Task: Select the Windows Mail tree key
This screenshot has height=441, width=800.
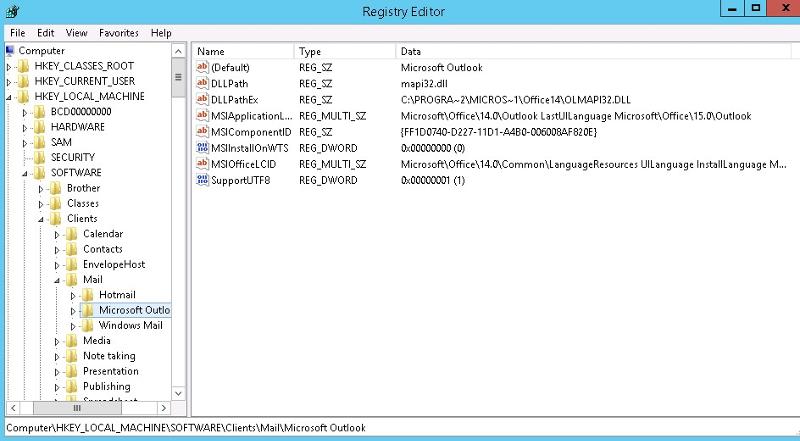Action: point(131,325)
